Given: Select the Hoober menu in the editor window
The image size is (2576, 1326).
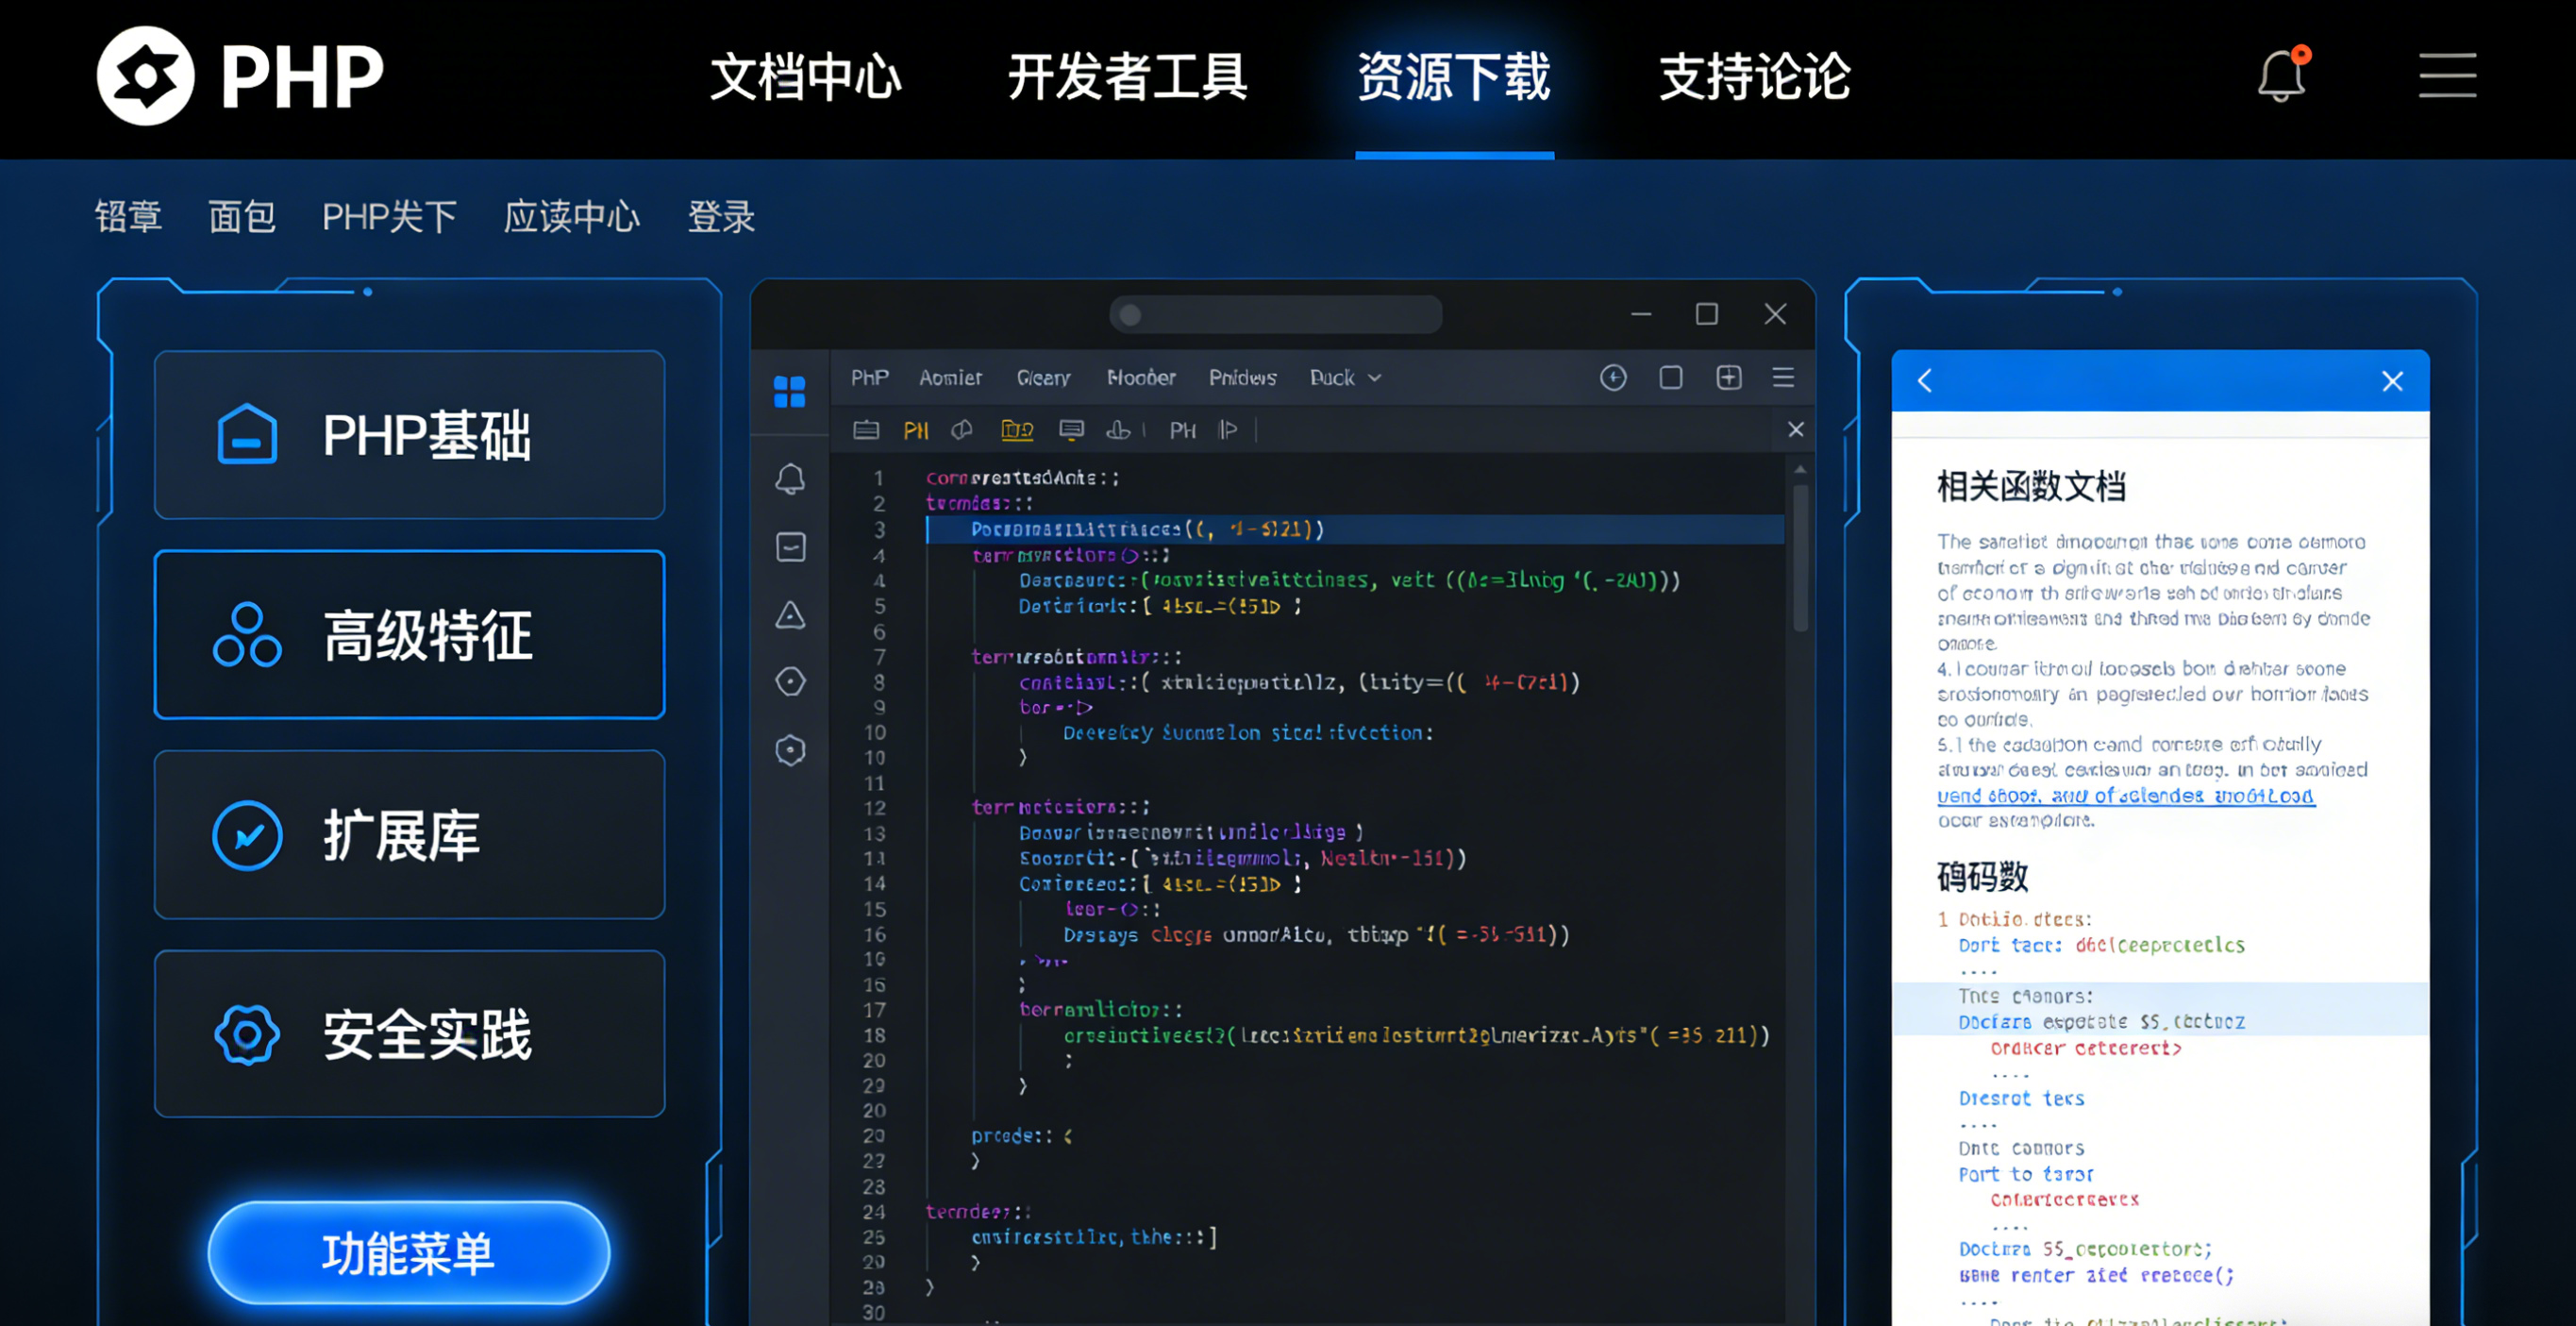Looking at the screenshot, I should [x=1141, y=377].
